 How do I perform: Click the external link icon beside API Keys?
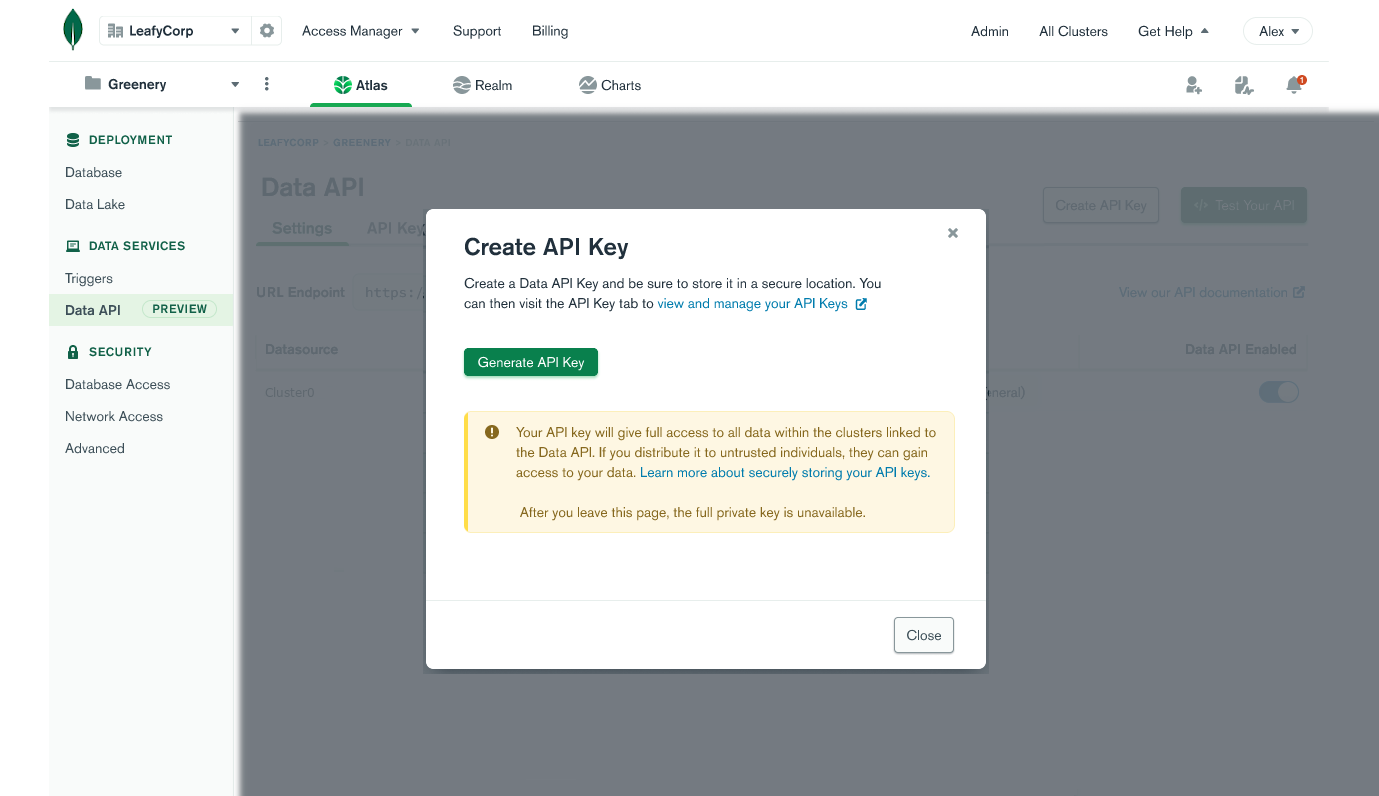coord(861,304)
